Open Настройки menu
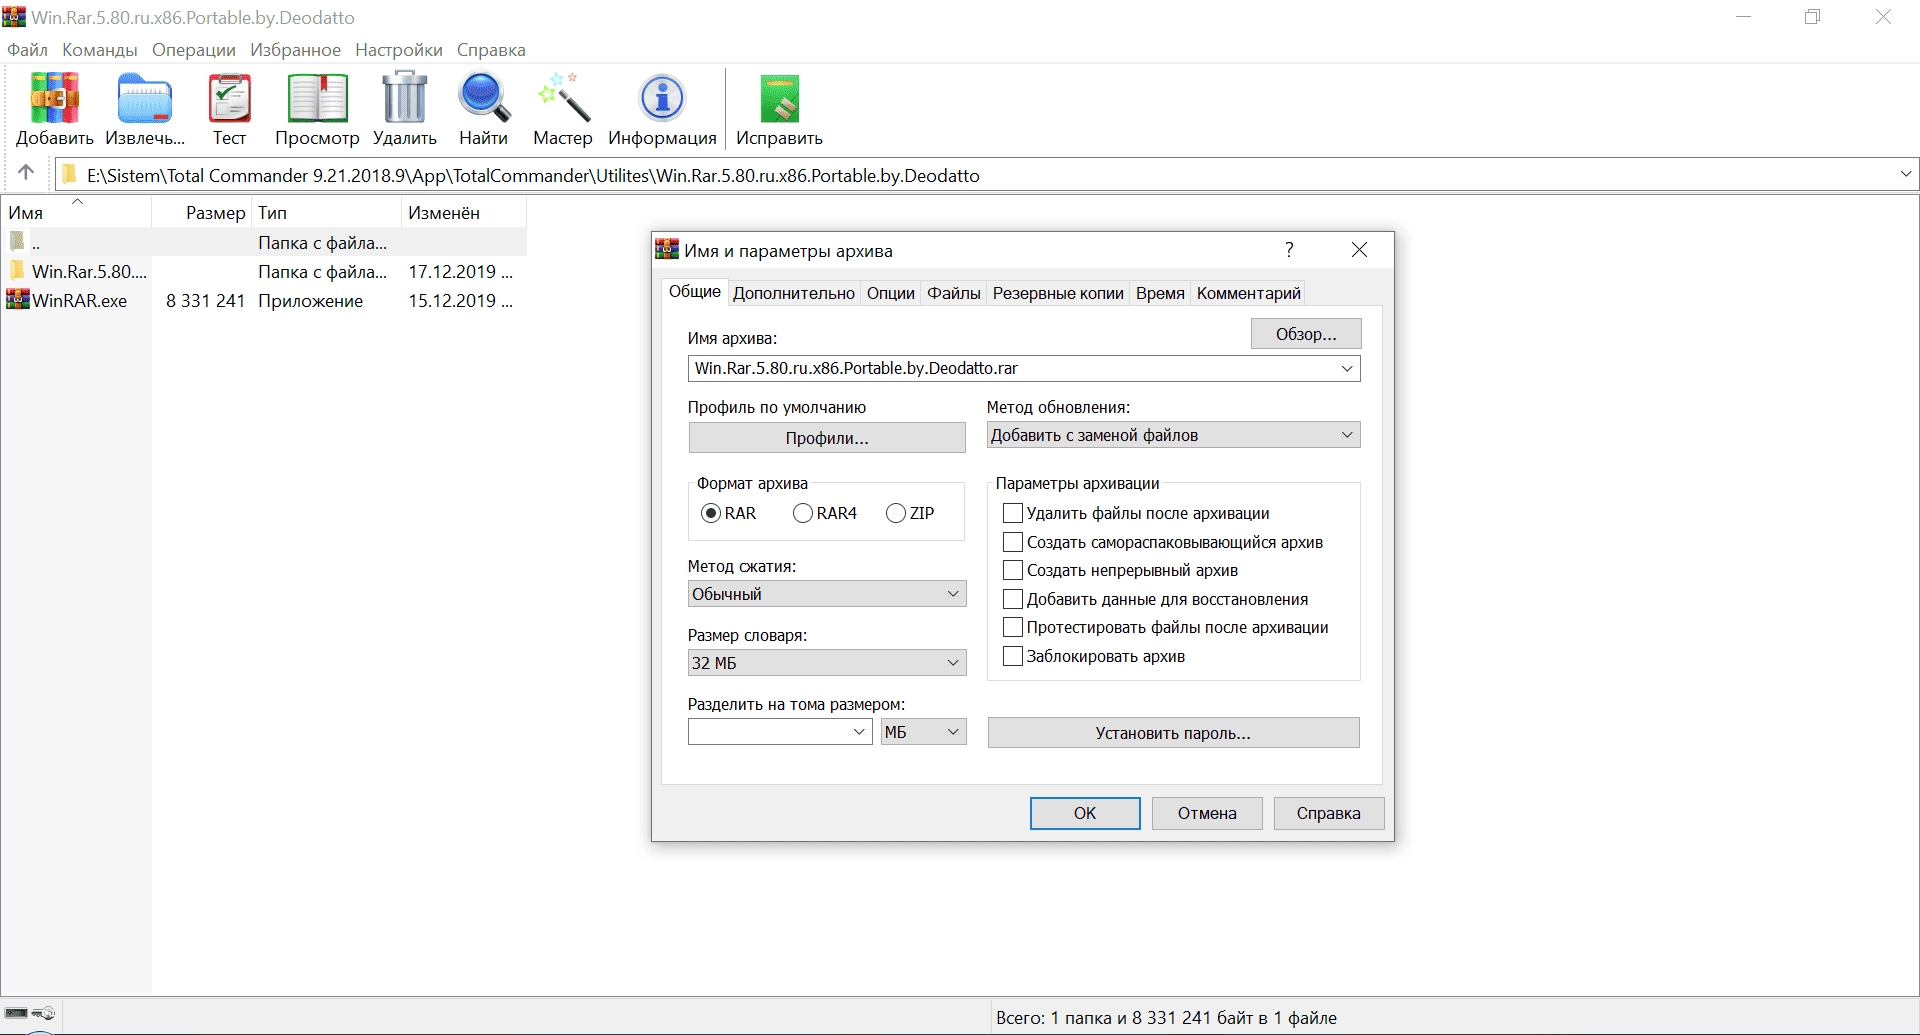Image resolution: width=1920 pixels, height=1035 pixels. click(x=399, y=50)
